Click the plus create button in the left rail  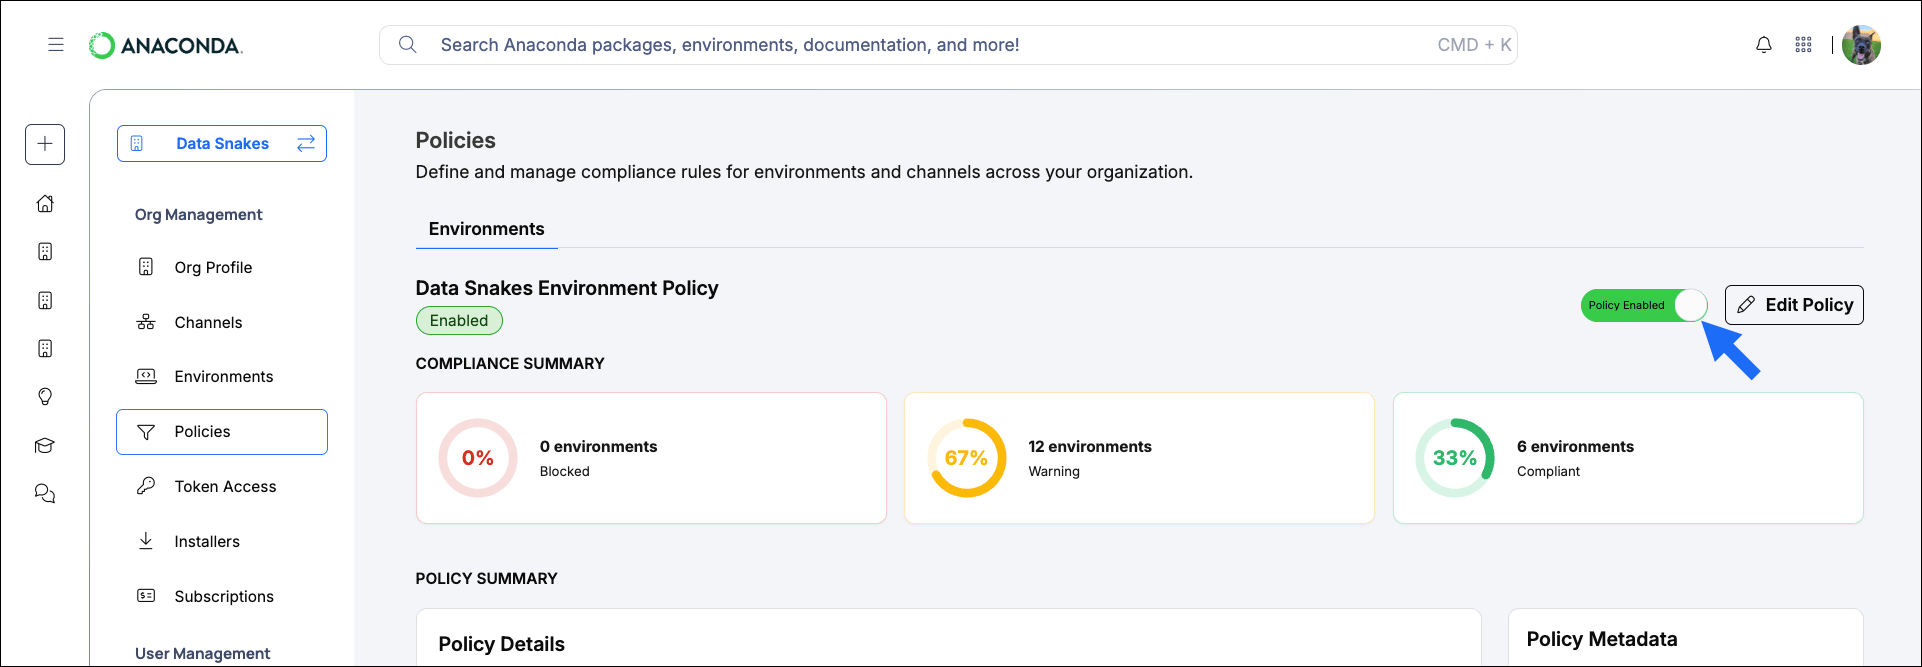[45, 144]
